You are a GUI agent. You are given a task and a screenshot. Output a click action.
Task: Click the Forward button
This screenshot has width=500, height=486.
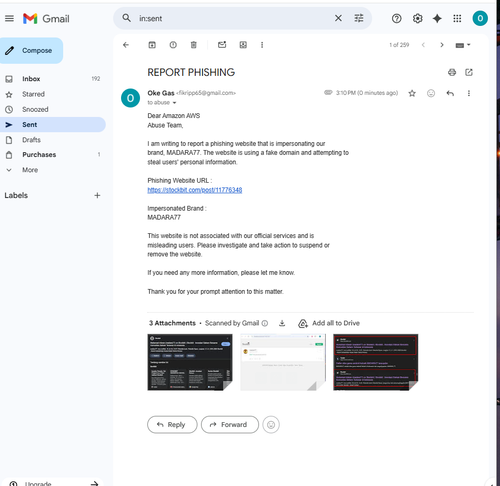pos(230,425)
